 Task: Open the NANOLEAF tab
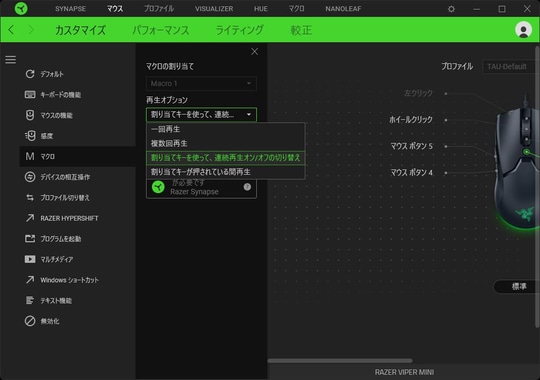(343, 9)
